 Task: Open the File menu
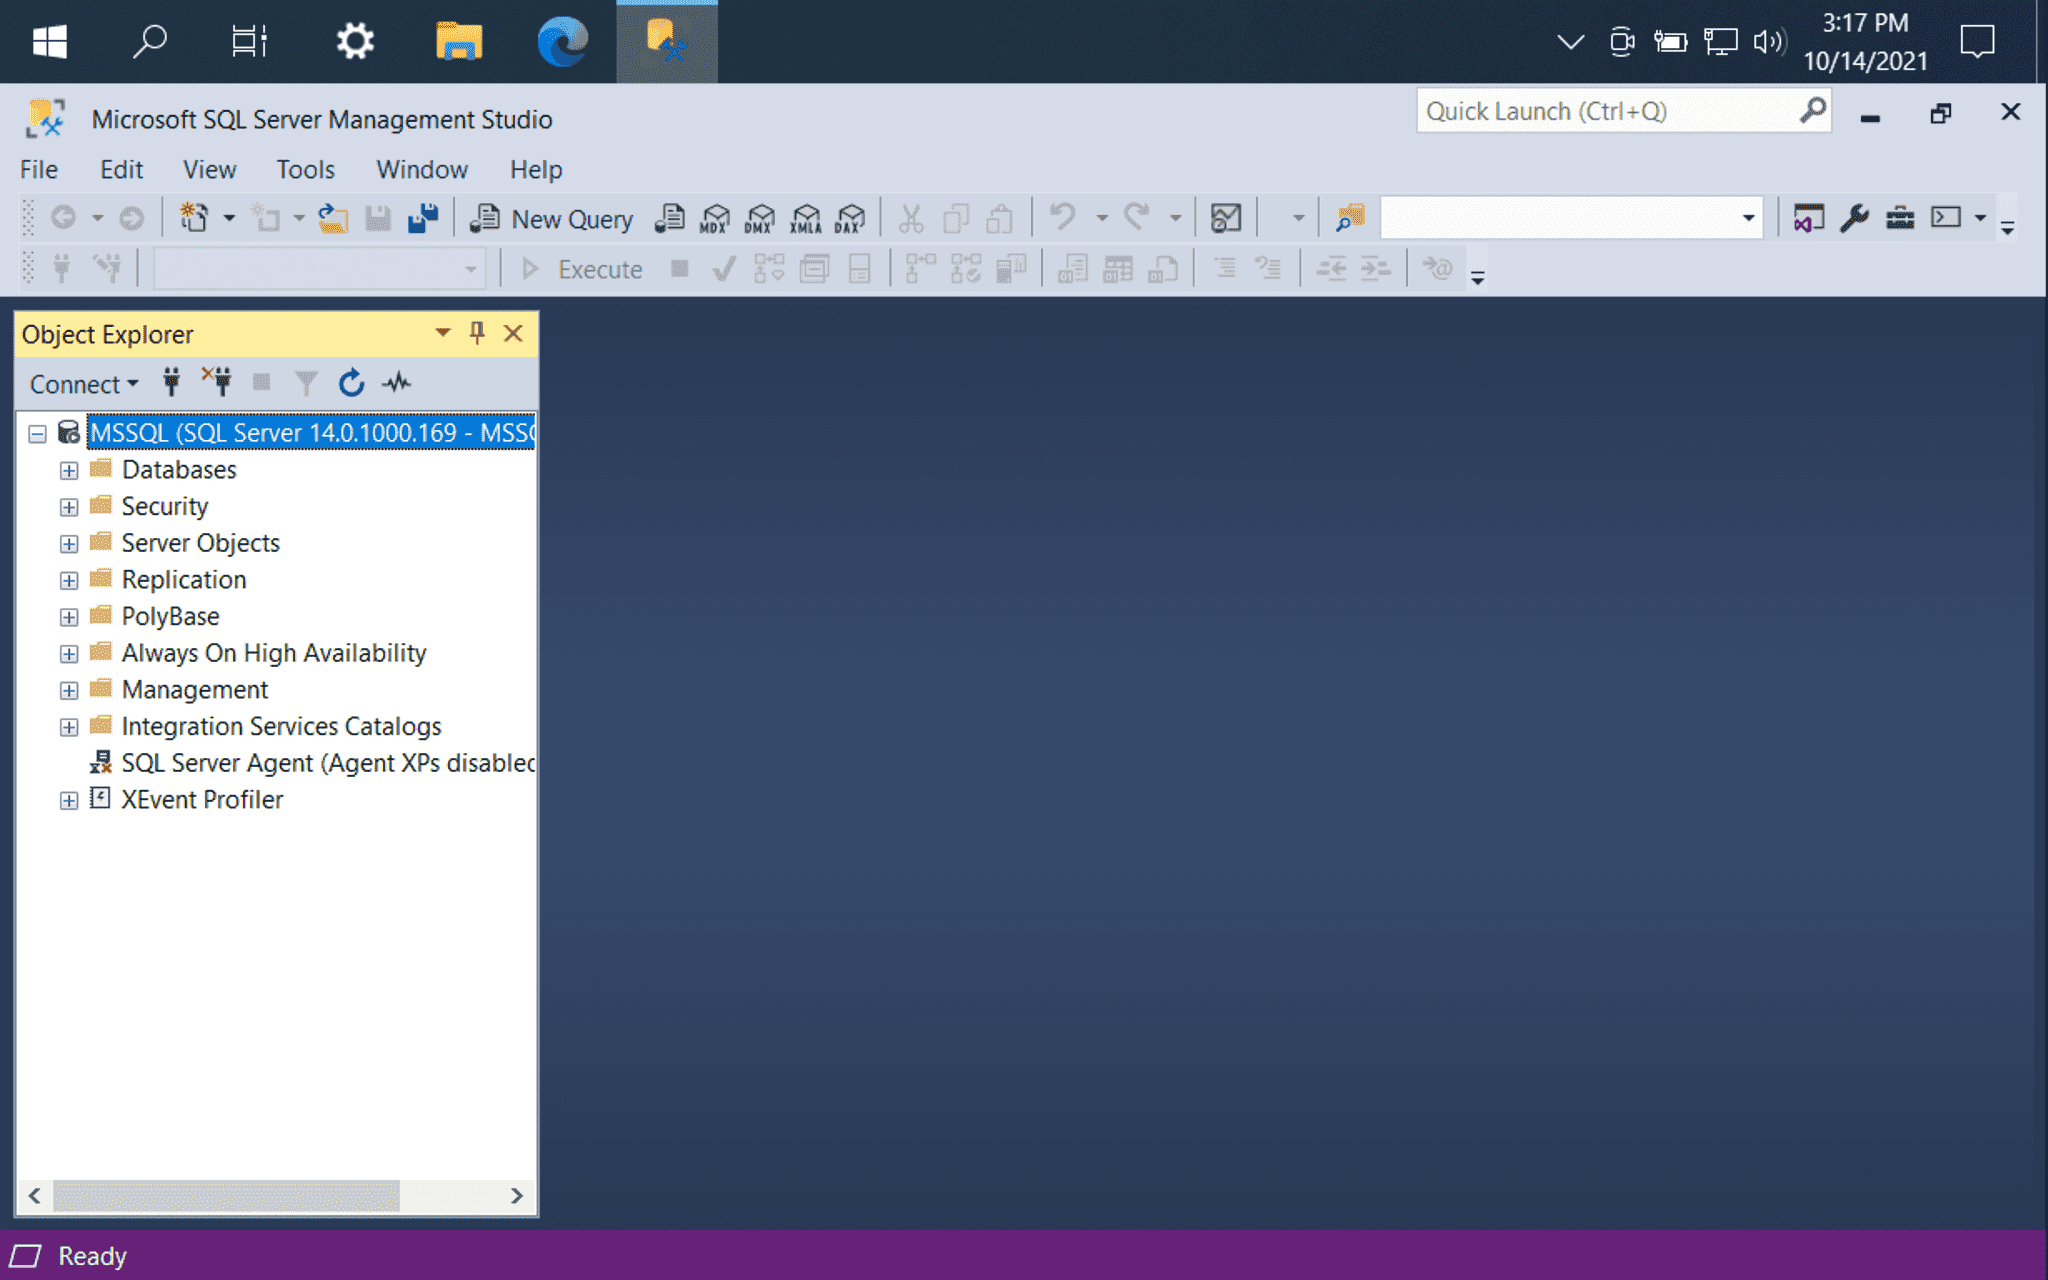tap(39, 169)
